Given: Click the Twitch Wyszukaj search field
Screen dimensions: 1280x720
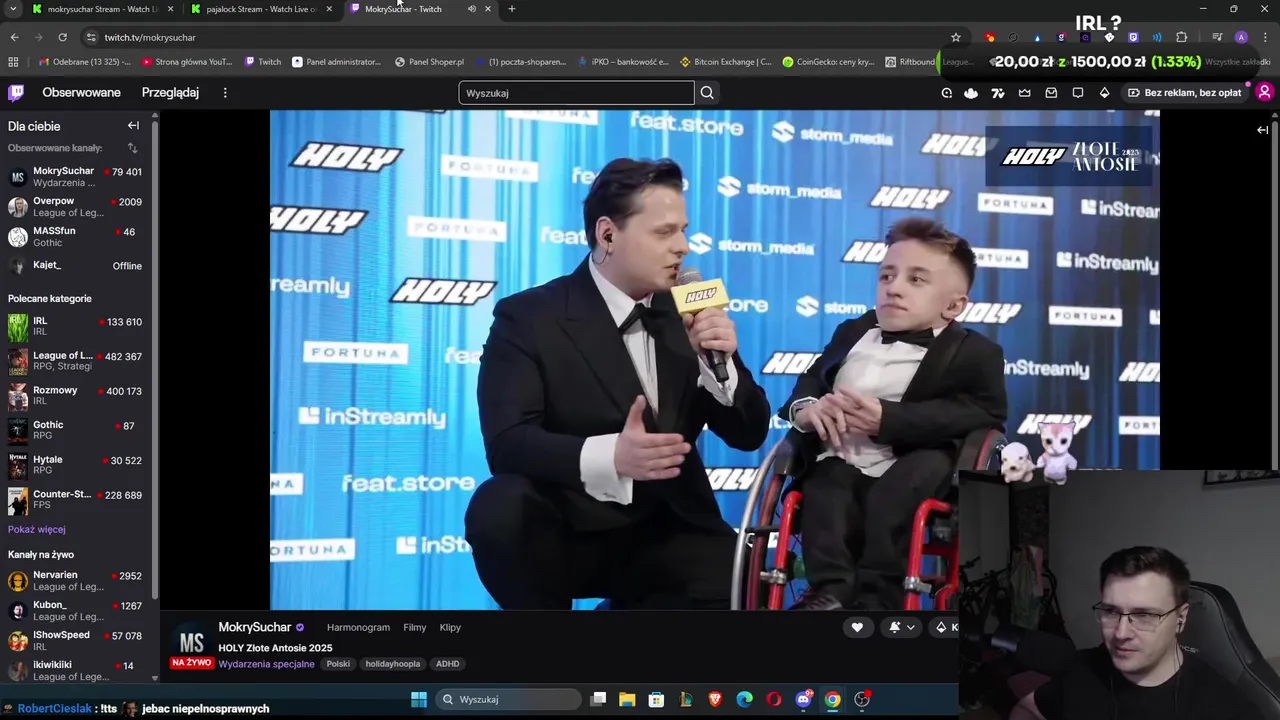Looking at the screenshot, I should pyautogui.click(x=576, y=93).
